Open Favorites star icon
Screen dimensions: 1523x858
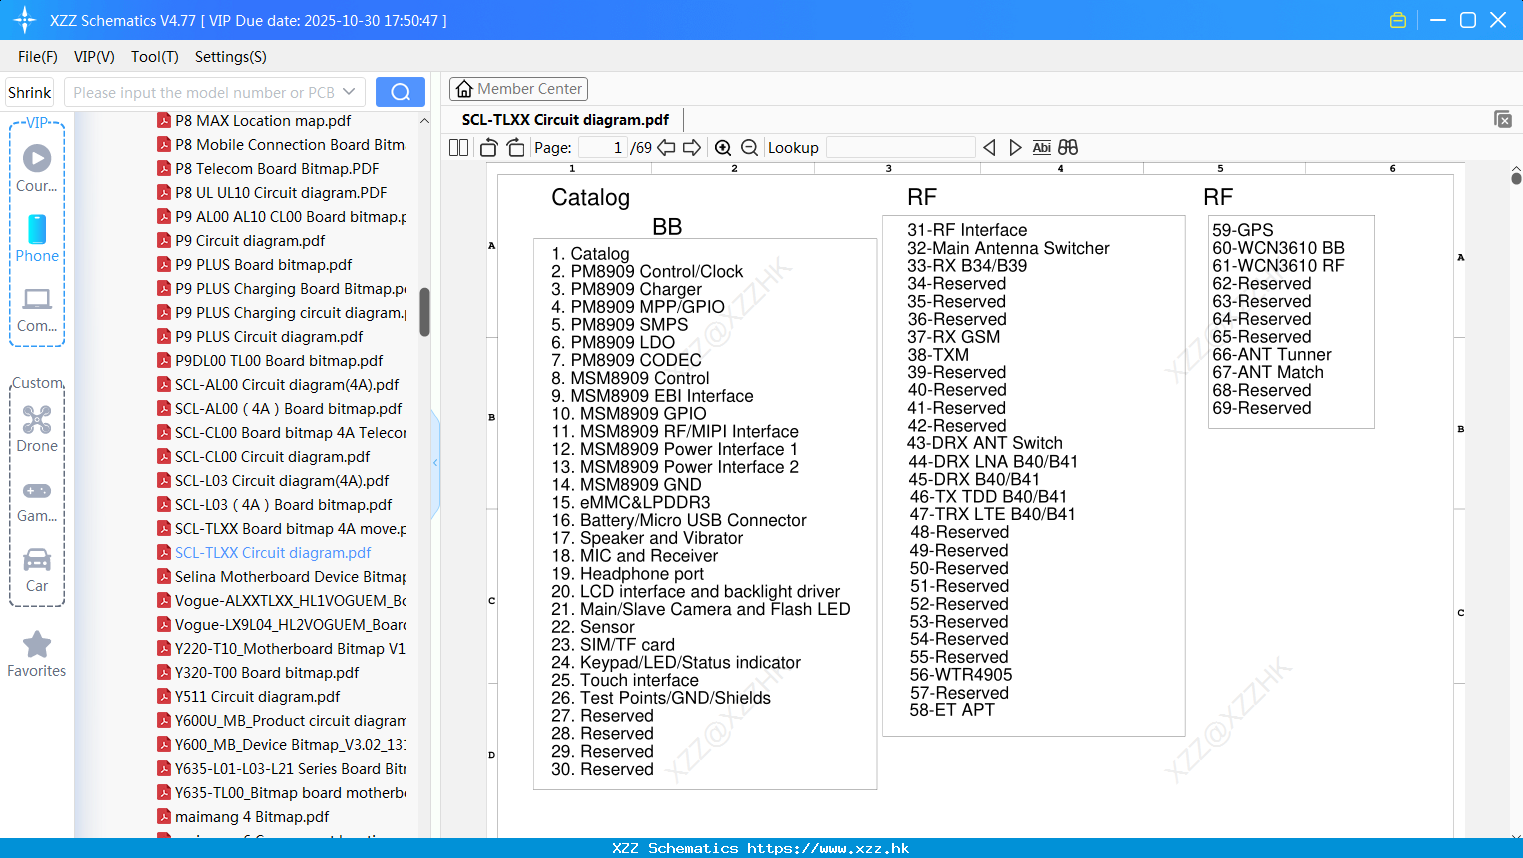point(37,654)
